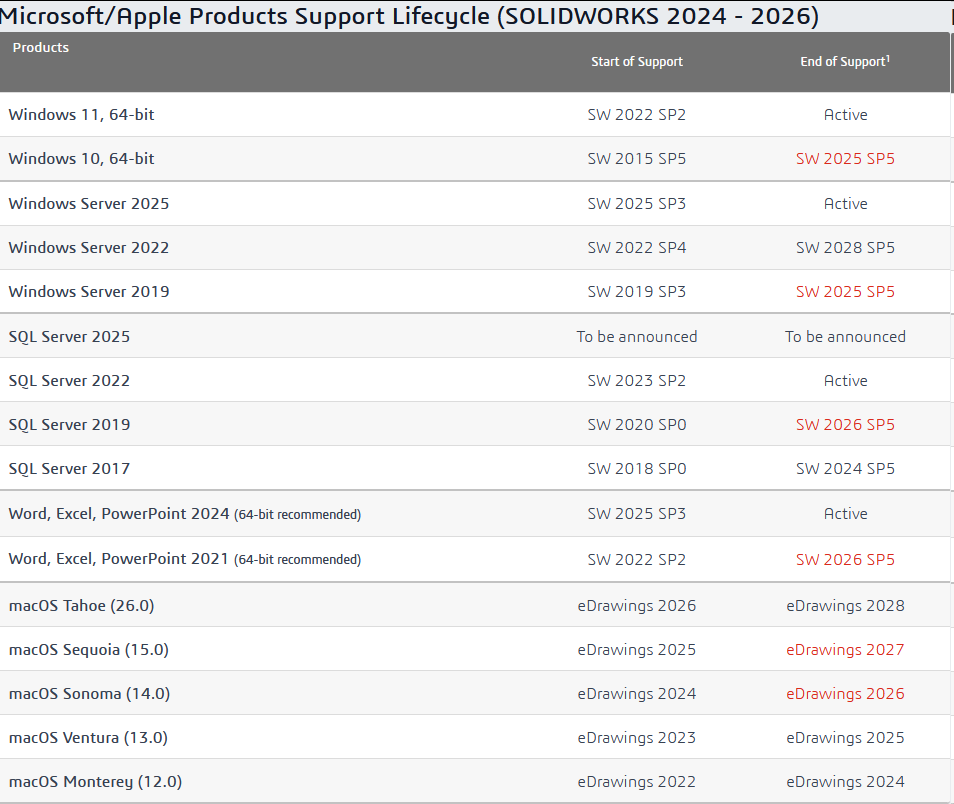Click the SW 2018 SP0 start of support value
This screenshot has height=804, width=954.
point(636,468)
